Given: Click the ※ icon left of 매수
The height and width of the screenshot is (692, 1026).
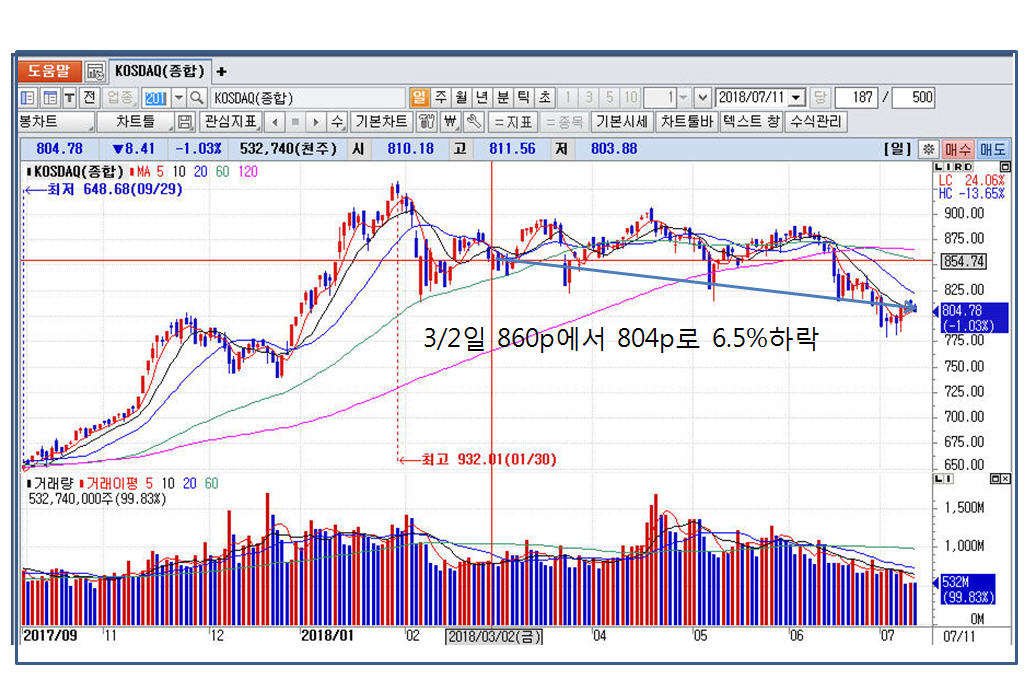Looking at the screenshot, I should click(x=929, y=148).
